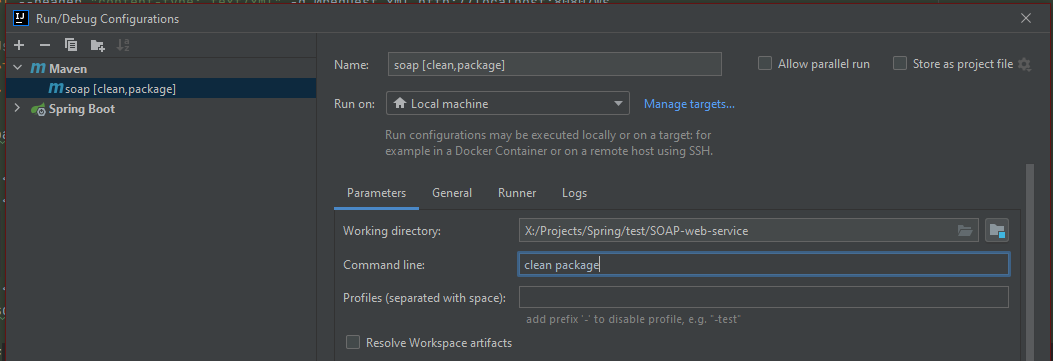Move configuration into new folder icon
The height and width of the screenshot is (361, 1053).
[x=97, y=45]
